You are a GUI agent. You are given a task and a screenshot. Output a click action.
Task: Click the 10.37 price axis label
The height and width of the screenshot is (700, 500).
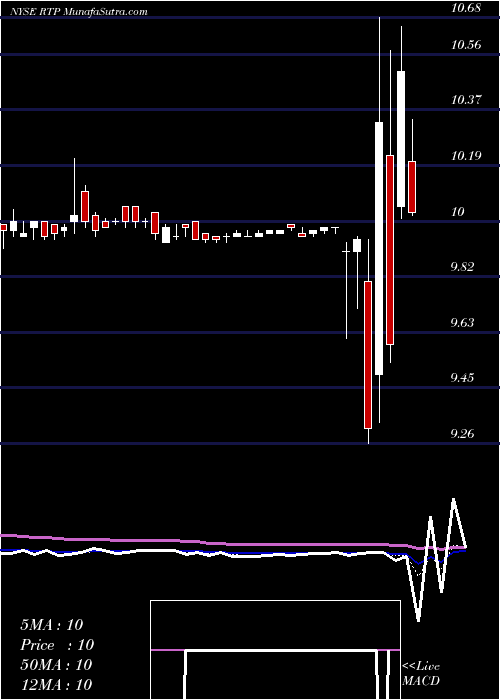click(x=466, y=100)
